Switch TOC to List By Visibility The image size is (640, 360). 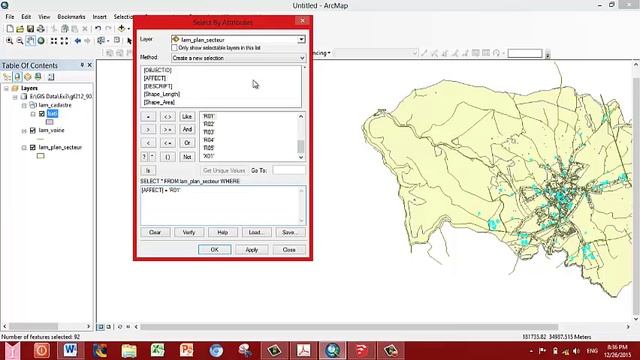point(28,77)
